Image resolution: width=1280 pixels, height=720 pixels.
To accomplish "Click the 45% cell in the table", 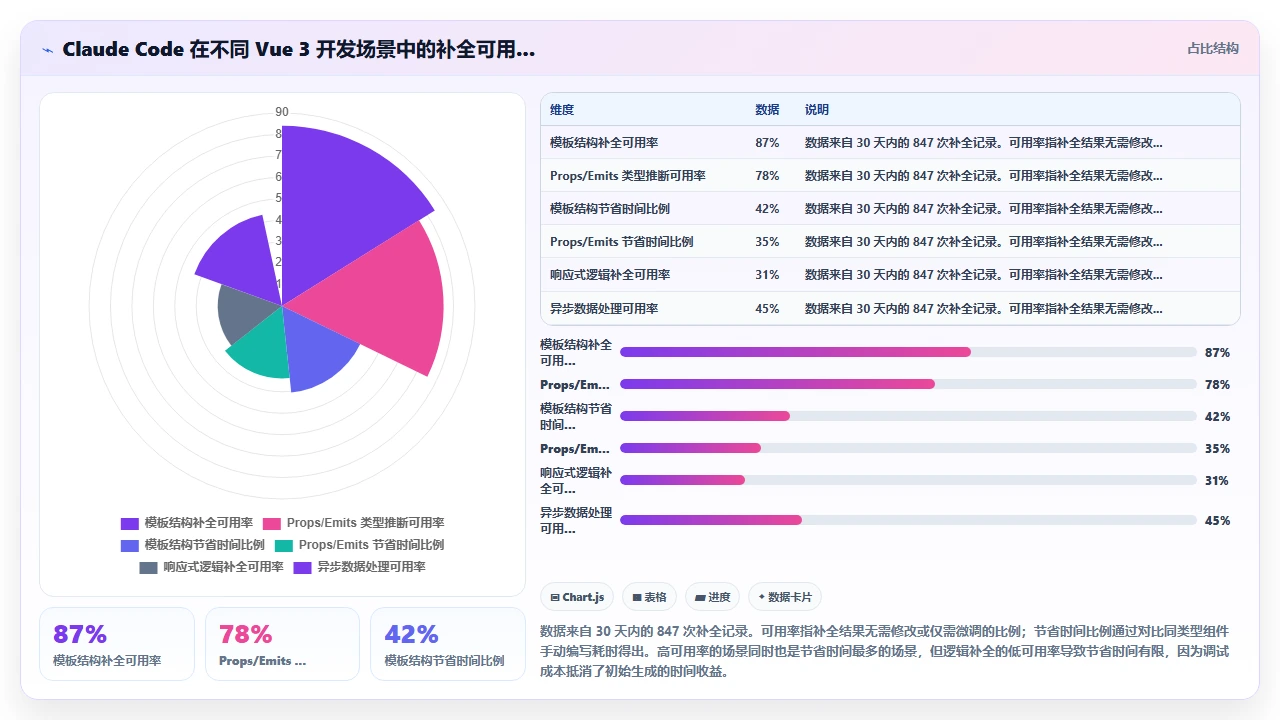I will (x=767, y=308).
